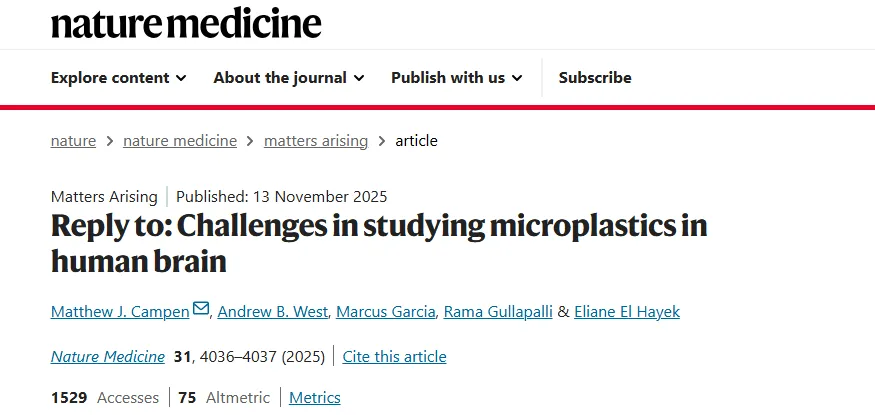Navigate to matters arising breadcrumb
Screen dimensions: 875x415
click(x=316, y=141)
